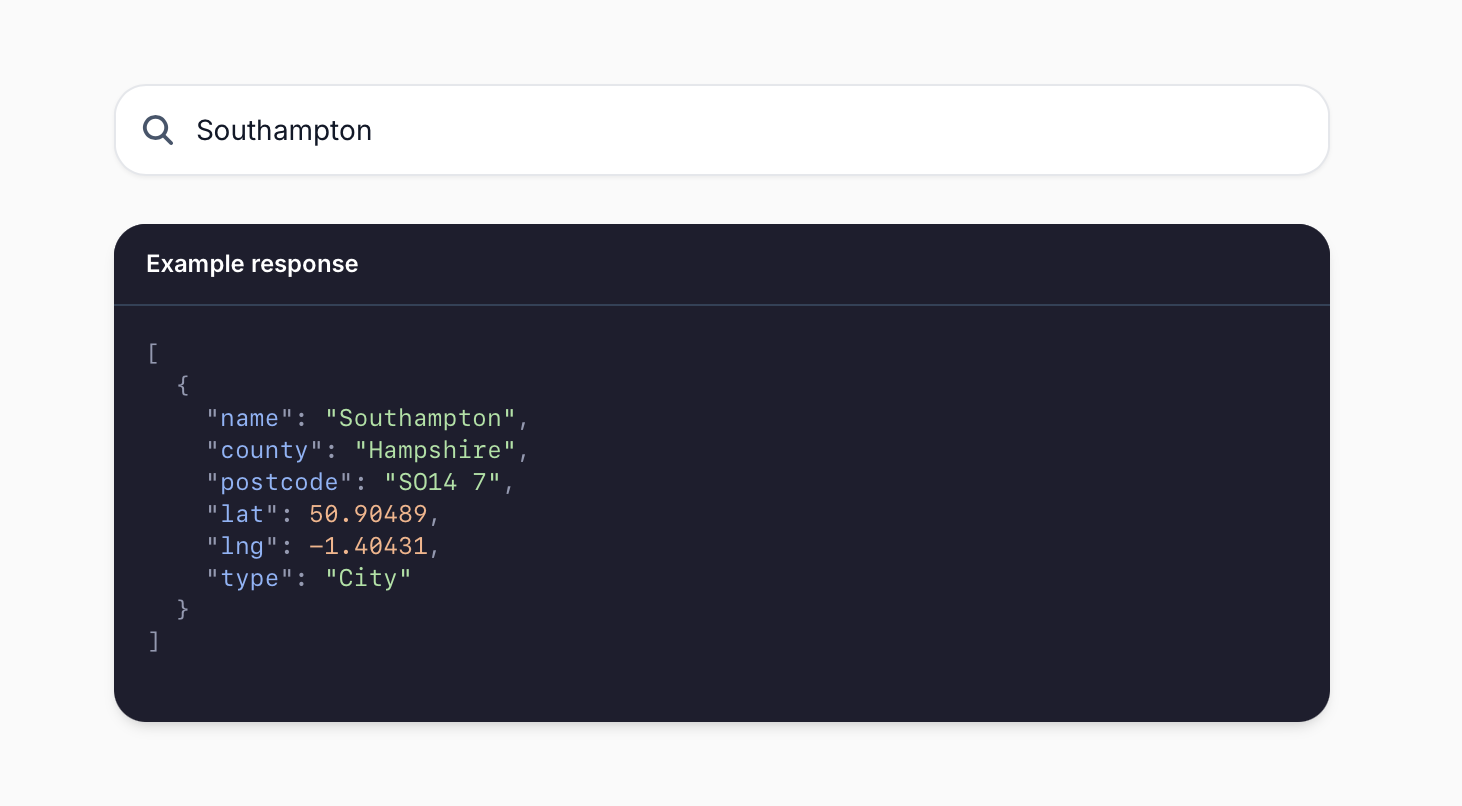The image size is (1462, 806).
Task: Click the "Hampshire" county value
Action: coord(435,450)
